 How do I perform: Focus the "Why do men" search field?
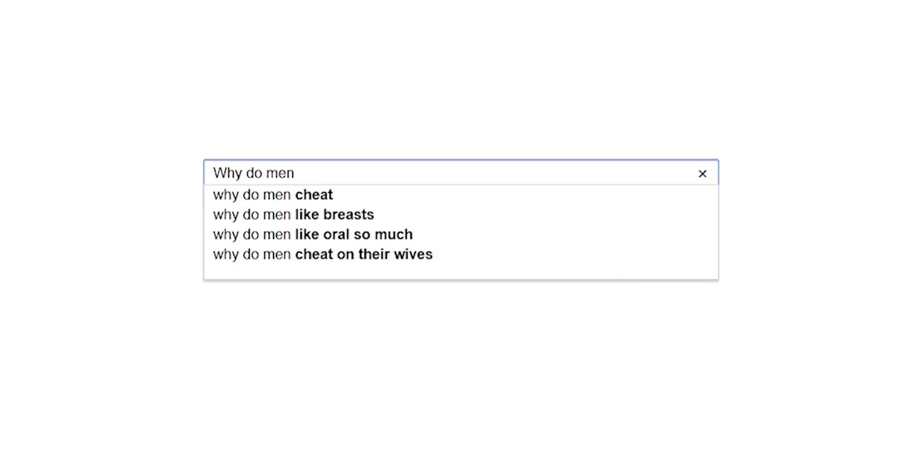pos(461,173)
